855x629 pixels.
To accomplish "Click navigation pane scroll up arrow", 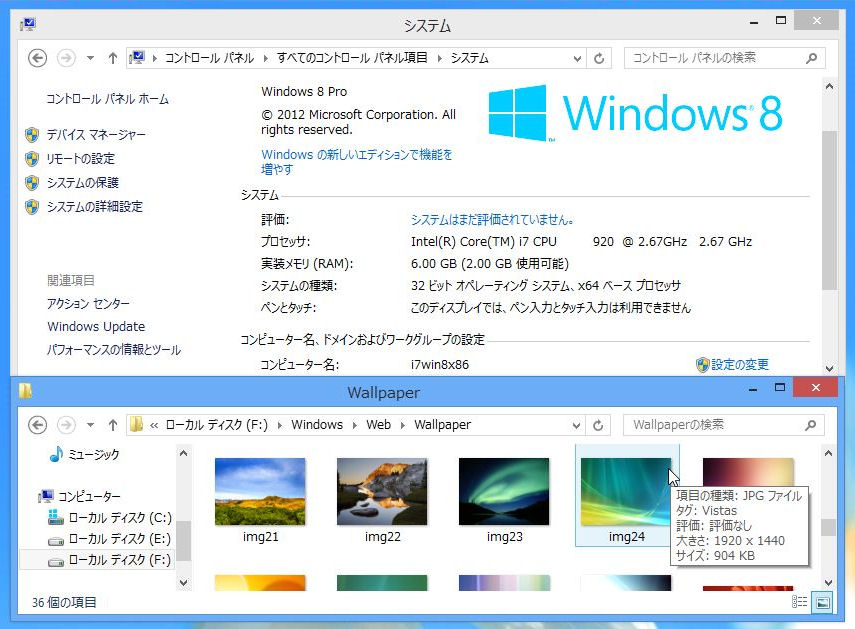I will [184, 453].
